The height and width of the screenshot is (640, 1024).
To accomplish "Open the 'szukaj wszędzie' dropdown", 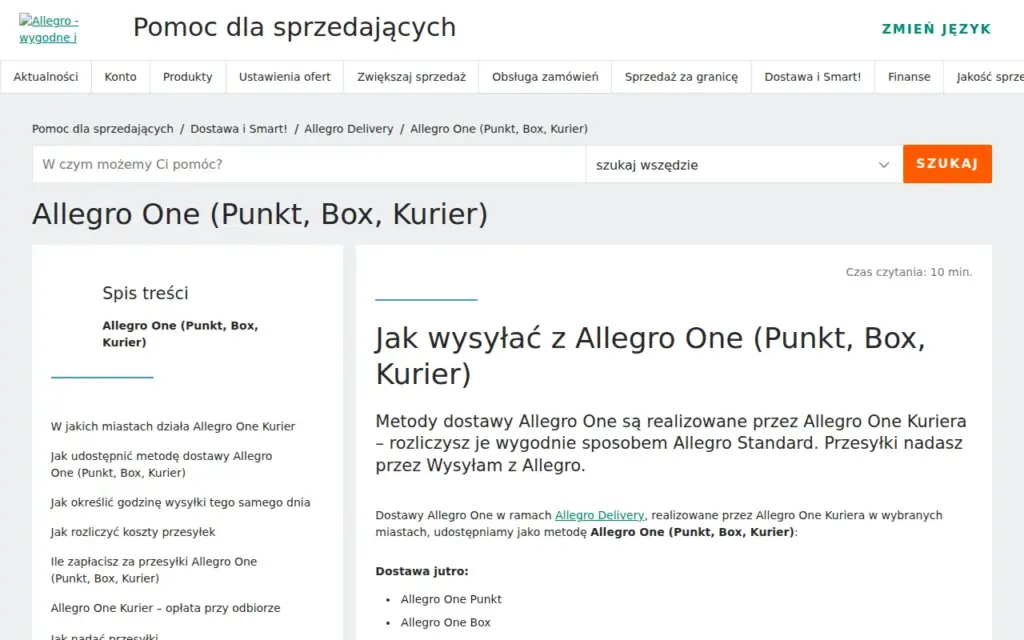I will [x=744, y=164].
